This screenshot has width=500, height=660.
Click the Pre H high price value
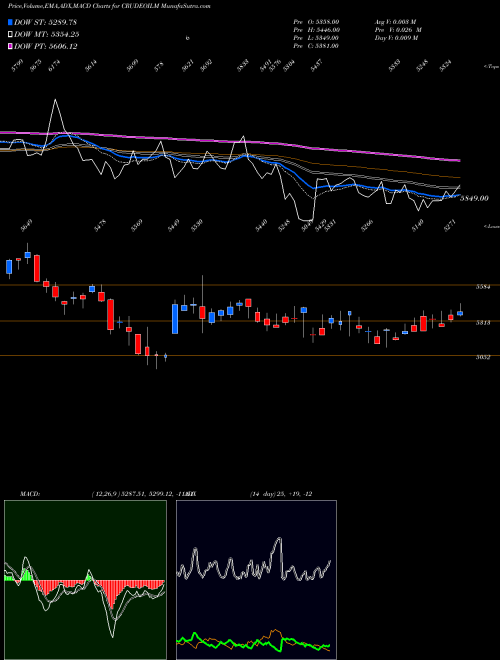pyautogui.click(x=327, y=30)
